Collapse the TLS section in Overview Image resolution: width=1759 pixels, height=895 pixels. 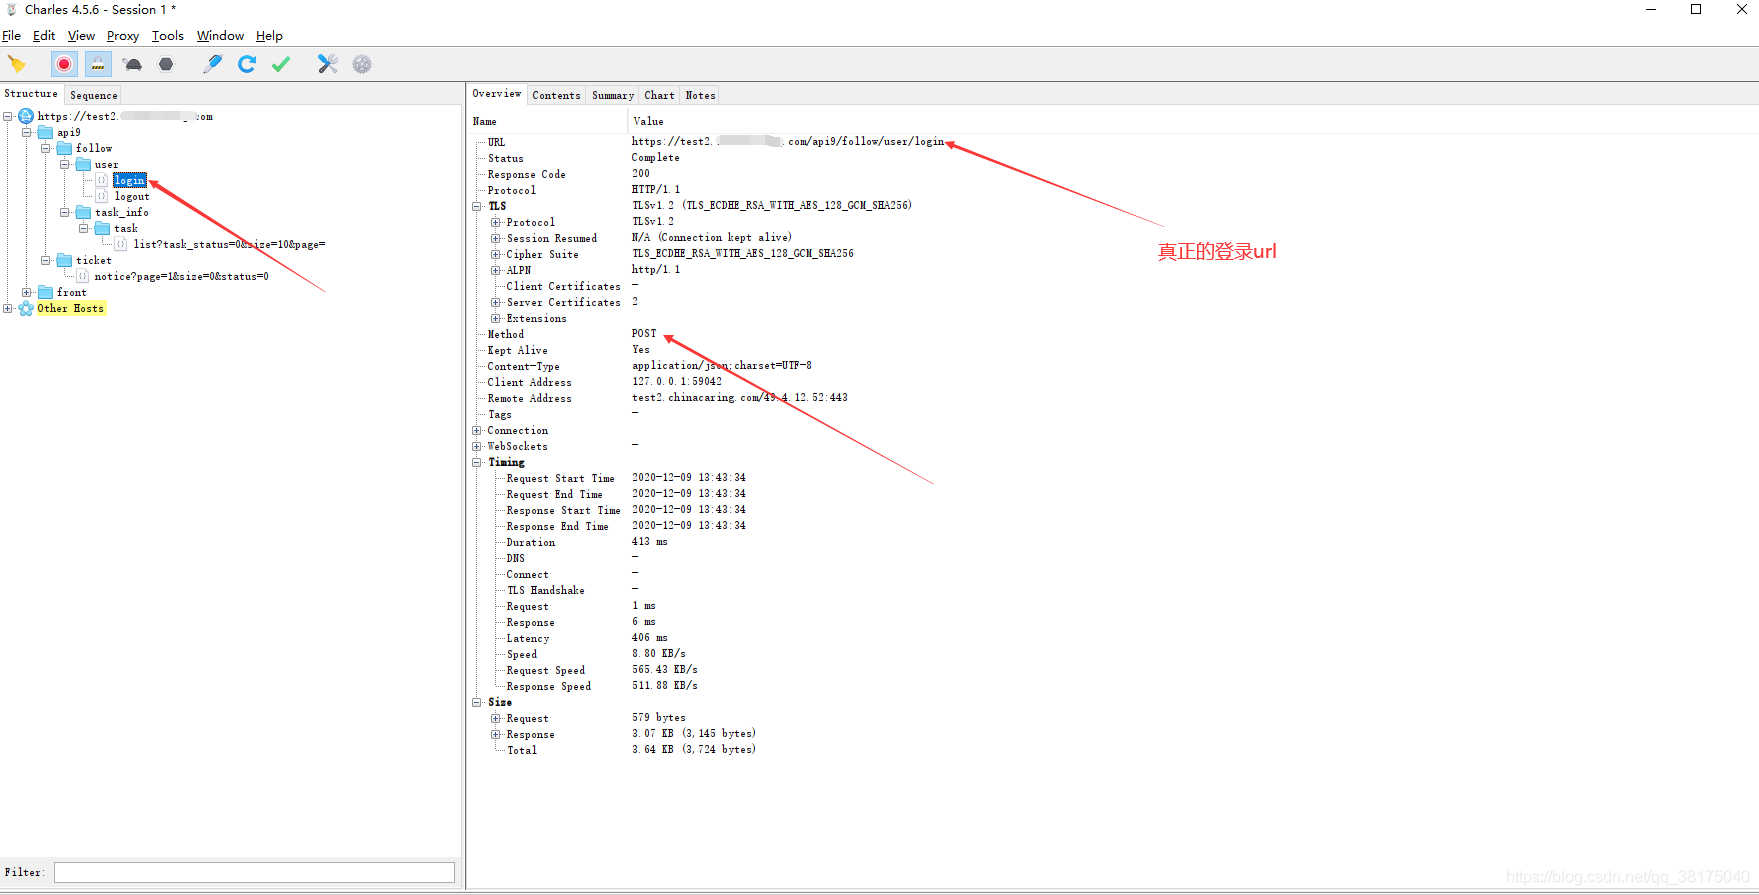click(x=477, y=207)
